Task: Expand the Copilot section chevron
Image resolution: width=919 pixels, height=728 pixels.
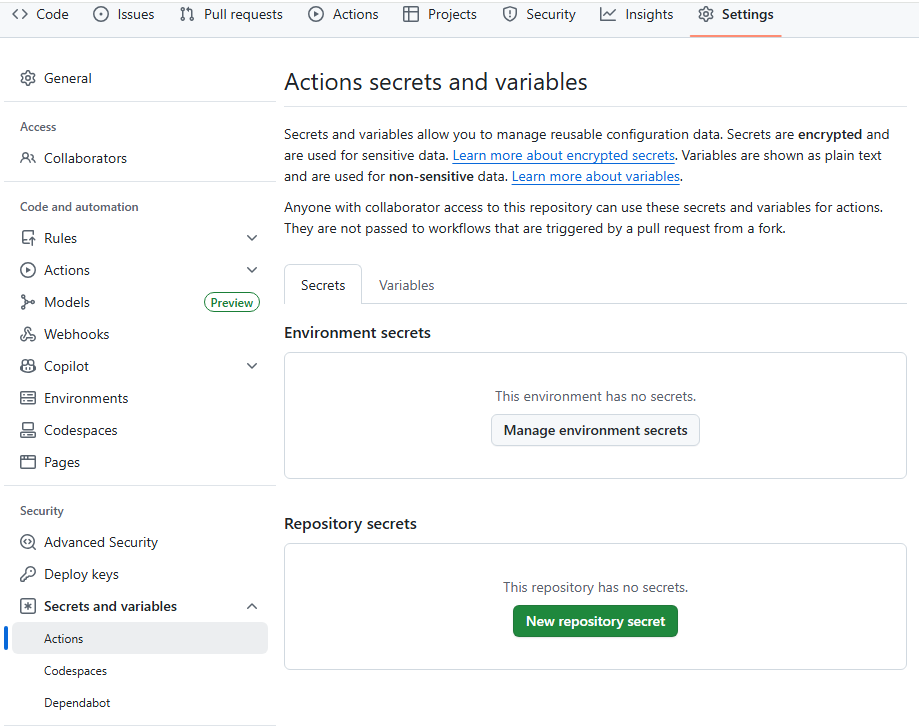Action: coord(252,366)
